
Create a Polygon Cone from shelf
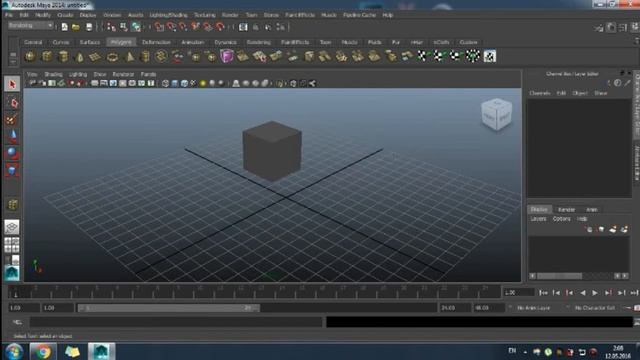click(x=80, y=56)
